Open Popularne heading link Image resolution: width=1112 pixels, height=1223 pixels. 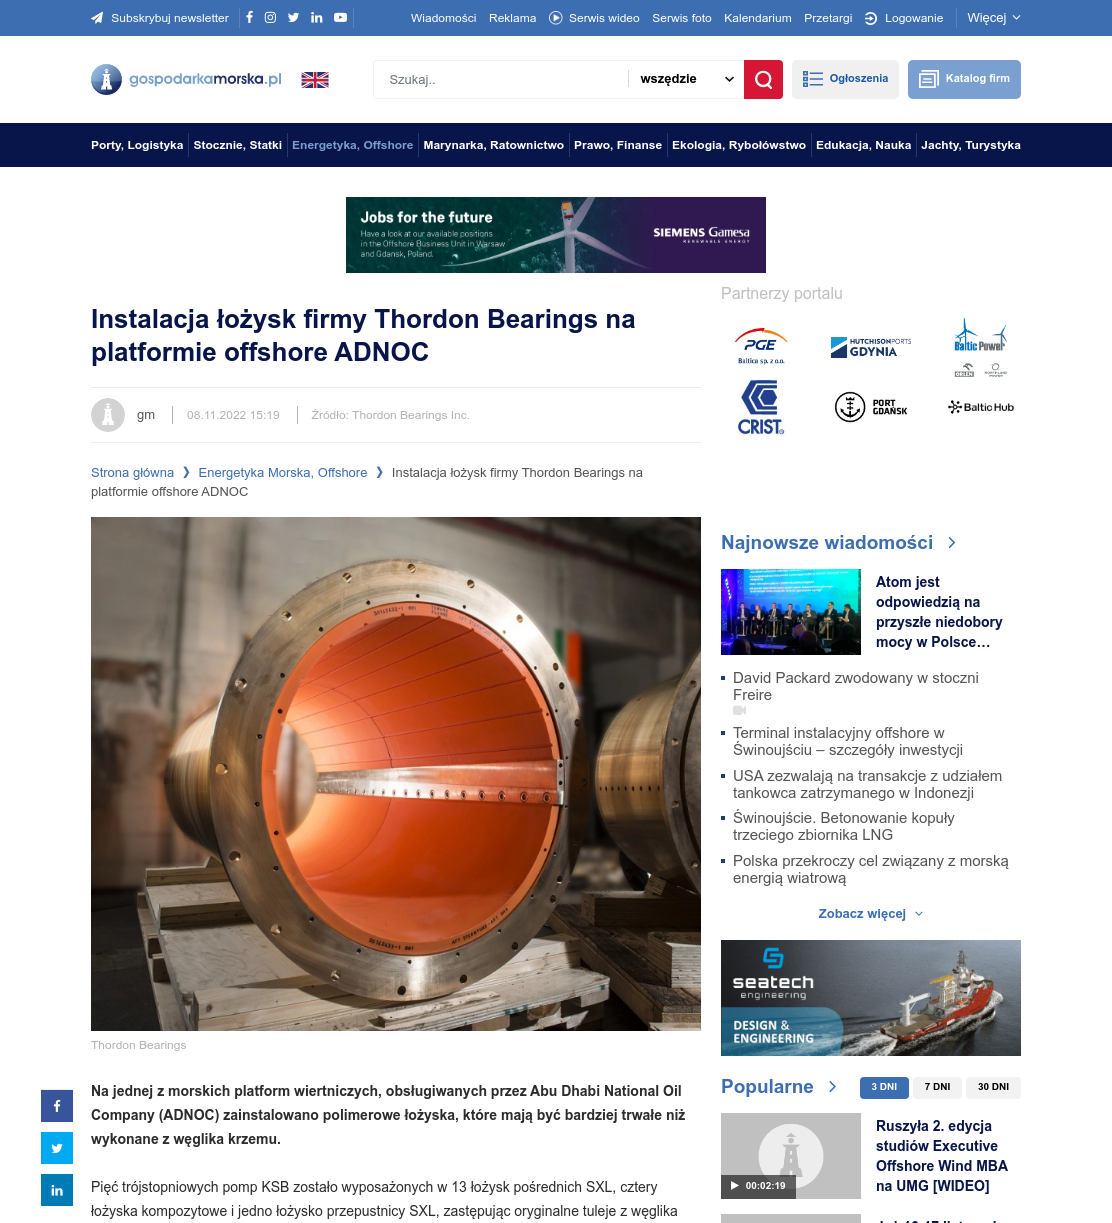(767, 1087)
